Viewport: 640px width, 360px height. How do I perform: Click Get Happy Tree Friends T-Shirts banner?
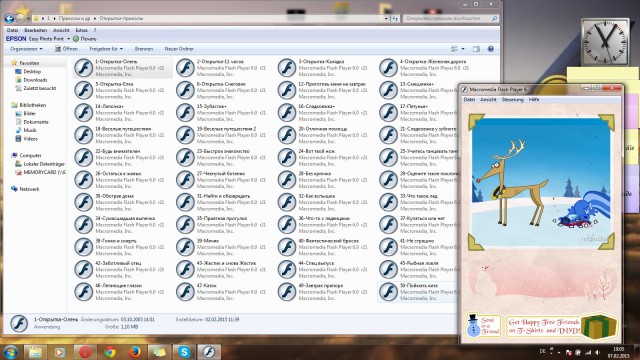point(561,326)
